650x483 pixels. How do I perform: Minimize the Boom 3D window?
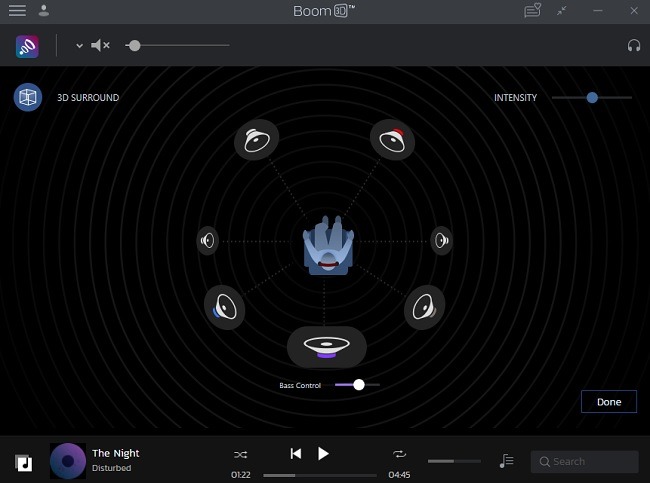[x=598, y=11]
